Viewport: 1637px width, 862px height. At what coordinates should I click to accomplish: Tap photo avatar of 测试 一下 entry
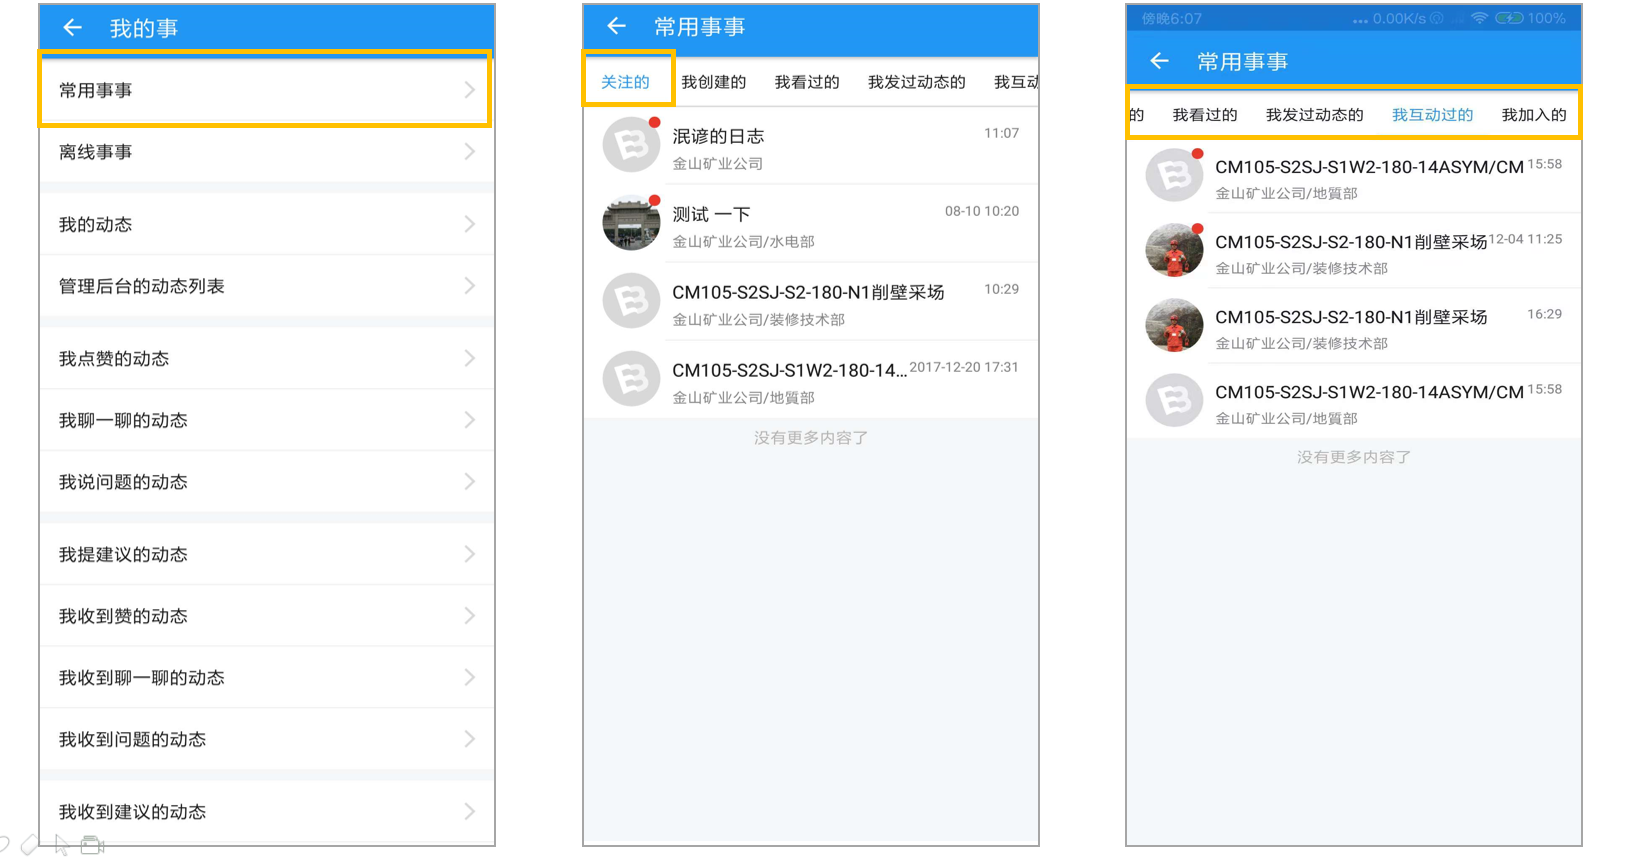631,223
